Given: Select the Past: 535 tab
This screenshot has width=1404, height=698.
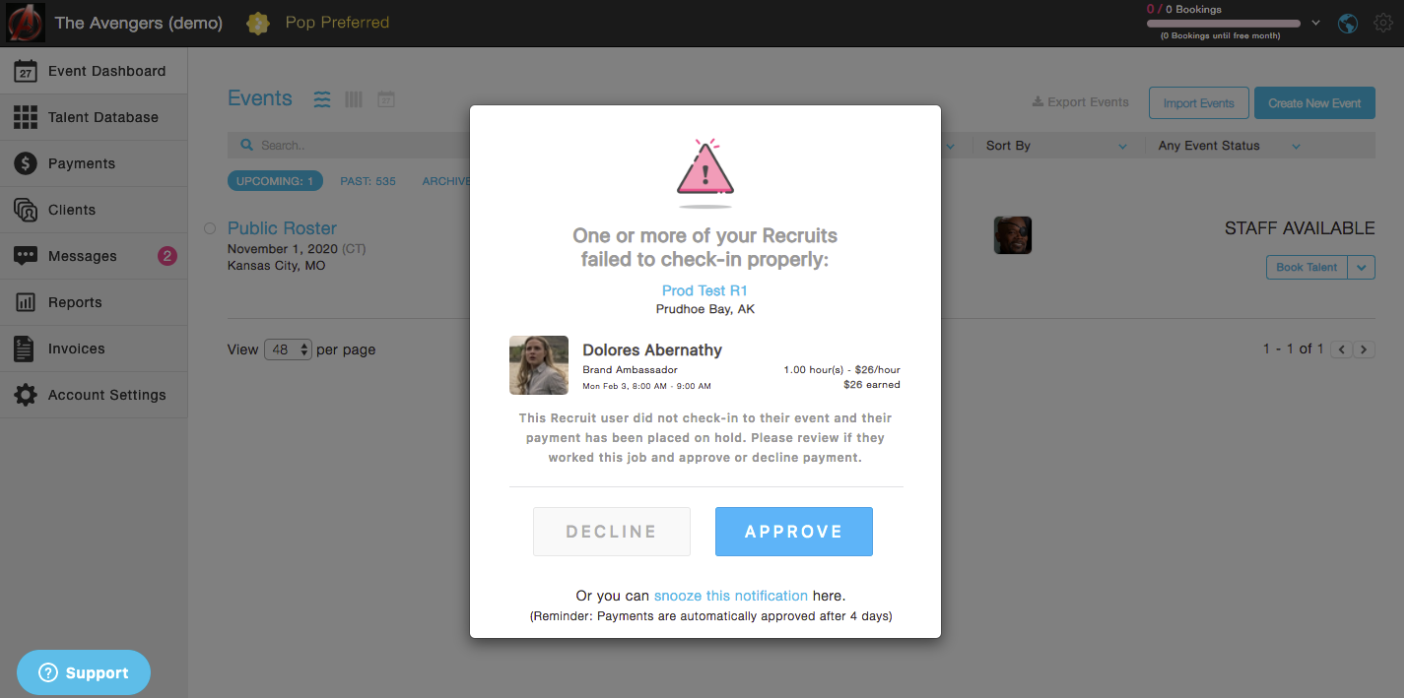Looking at the screenshot, I should [x=368, y=181].
